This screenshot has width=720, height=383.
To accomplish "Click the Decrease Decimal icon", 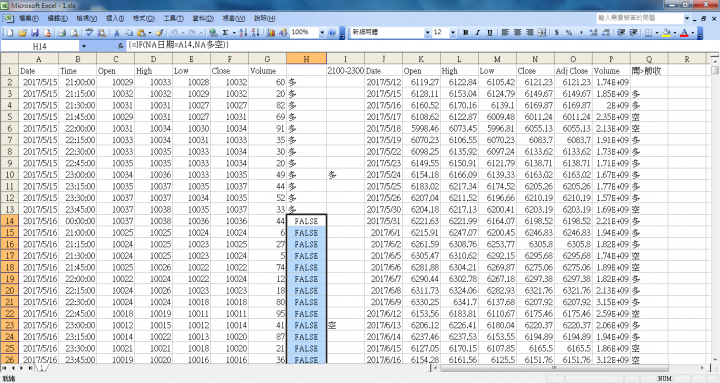I will tap(606, 33).
